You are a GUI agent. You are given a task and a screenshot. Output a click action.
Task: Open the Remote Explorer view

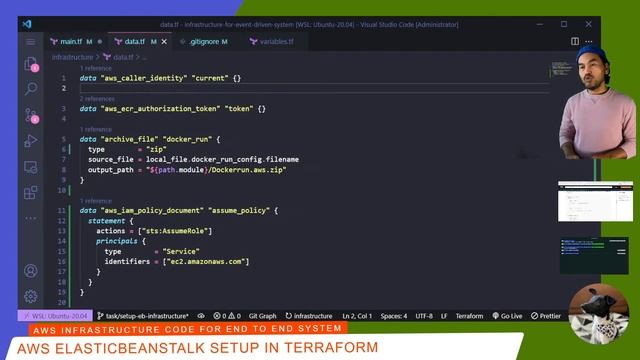click(x=31, y=167)
